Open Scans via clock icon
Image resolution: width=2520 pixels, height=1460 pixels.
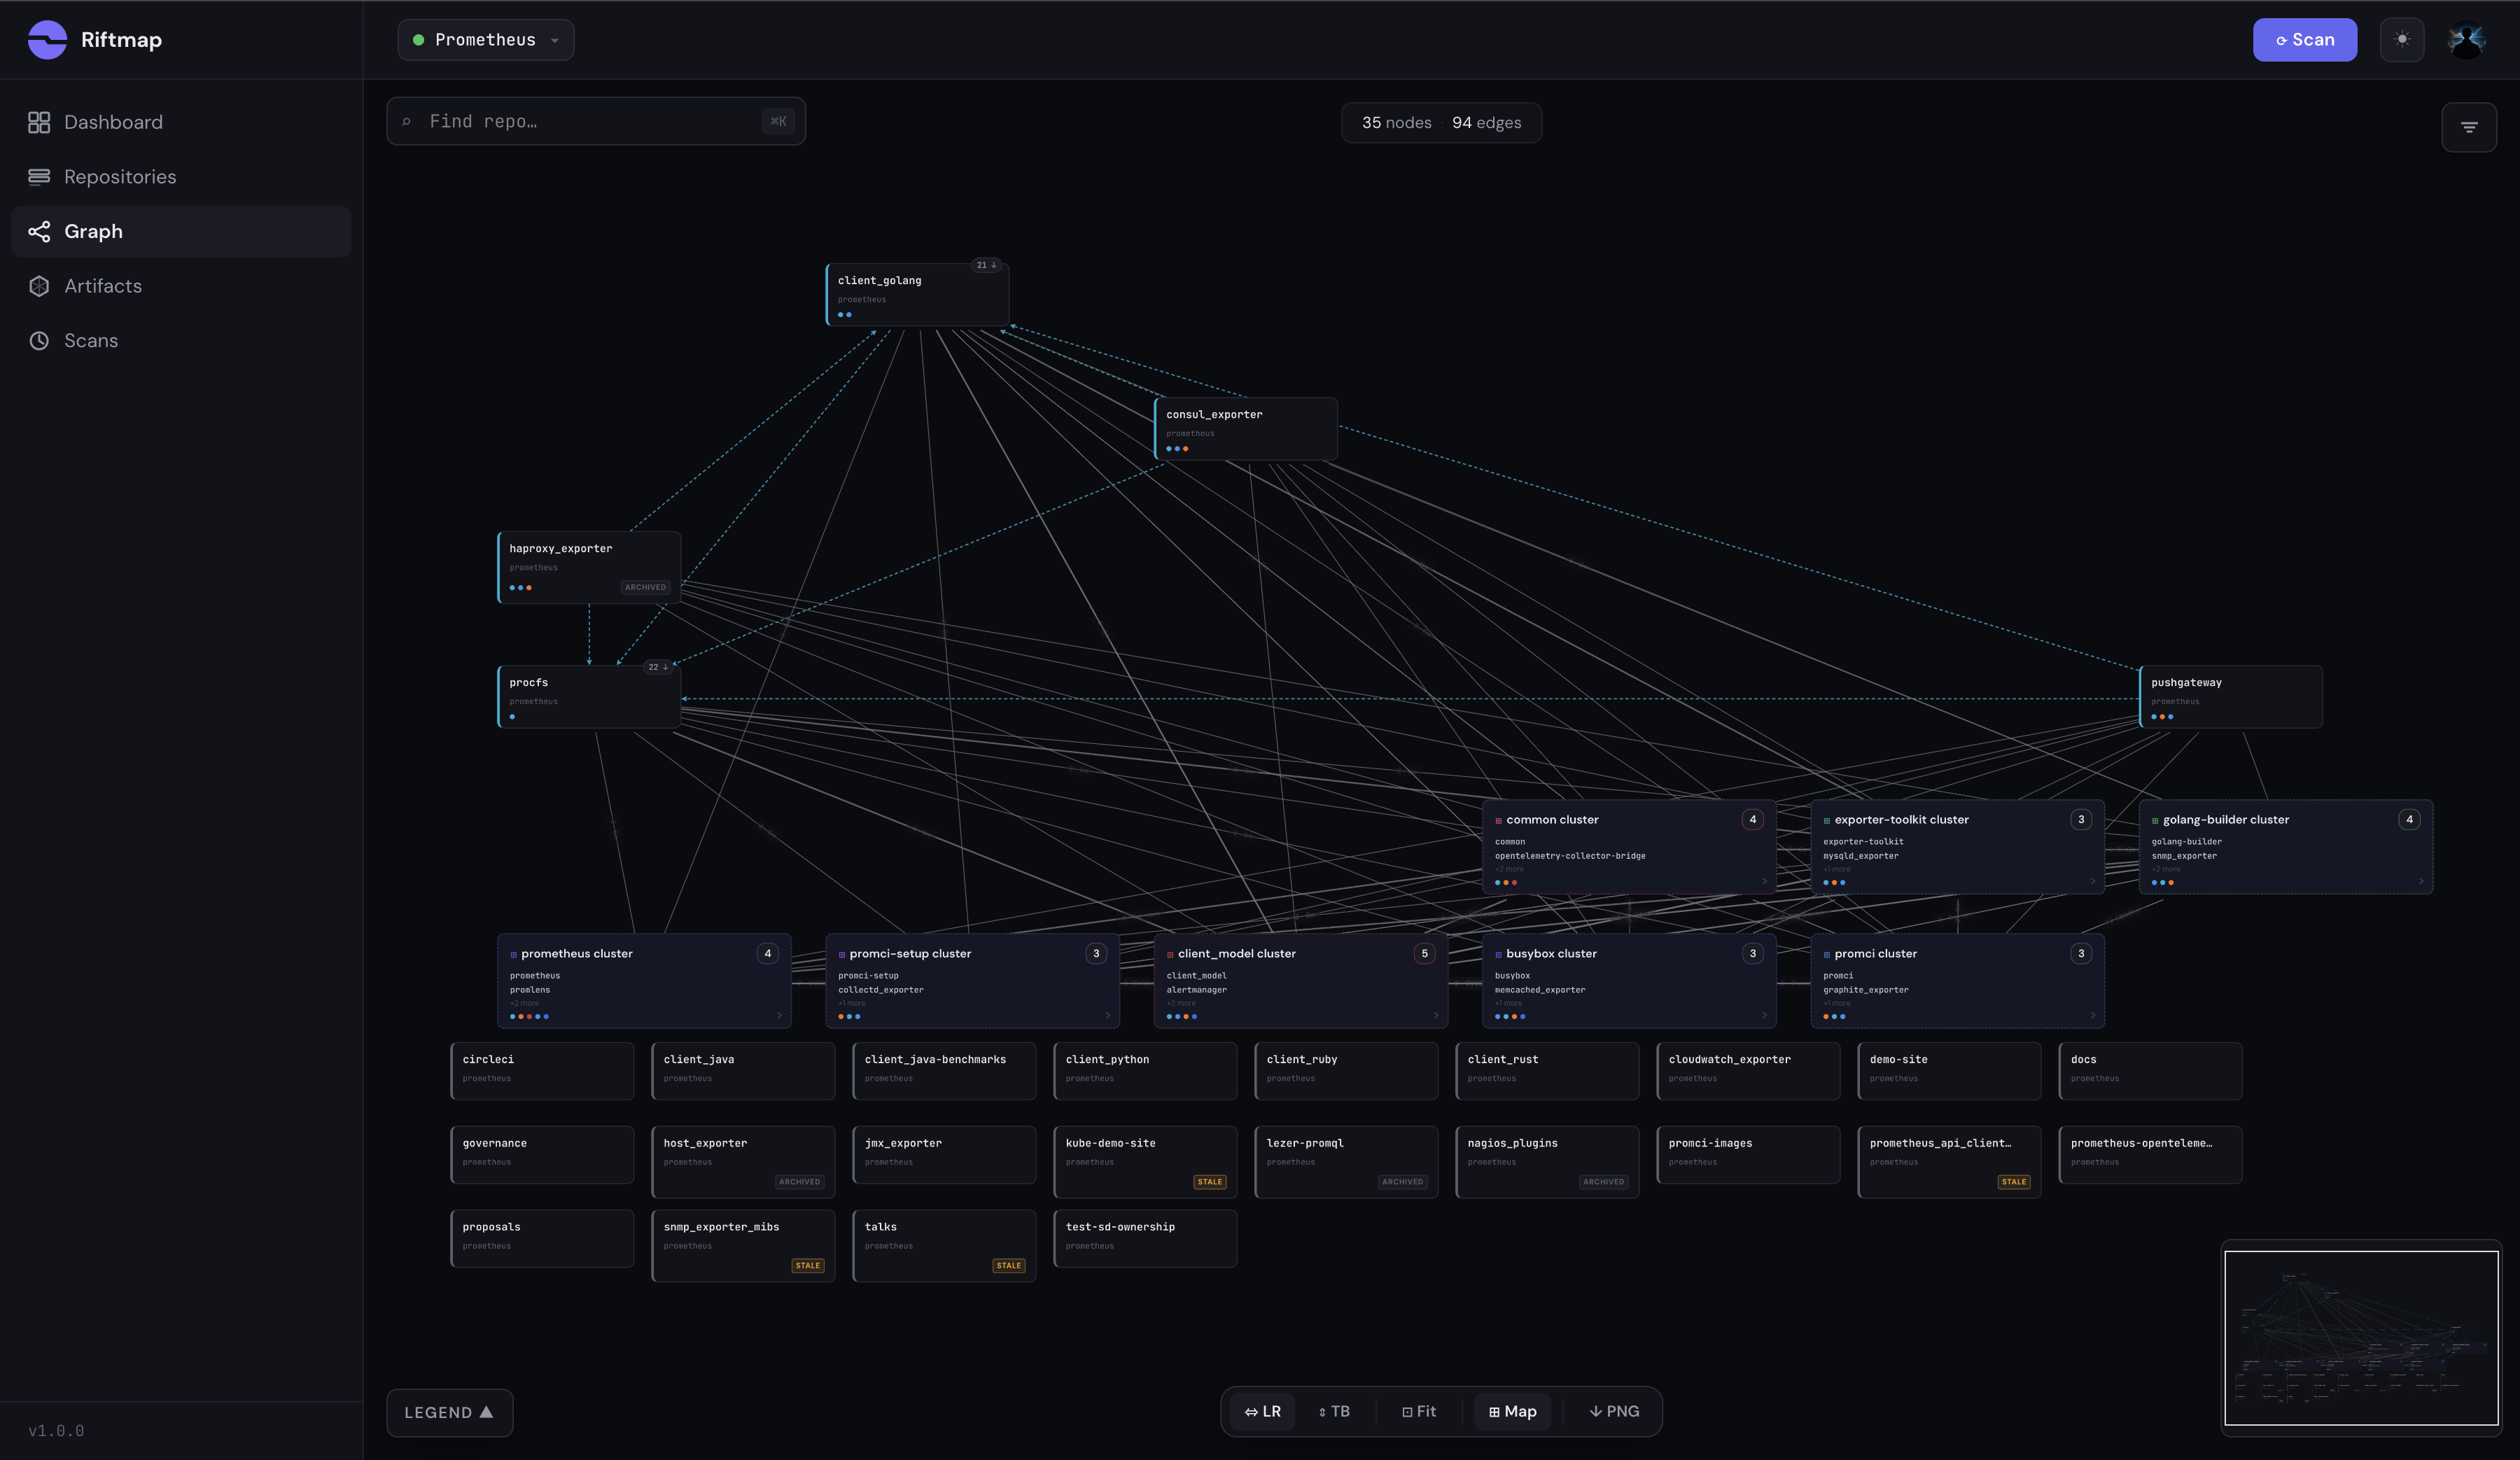coord(39,341)
